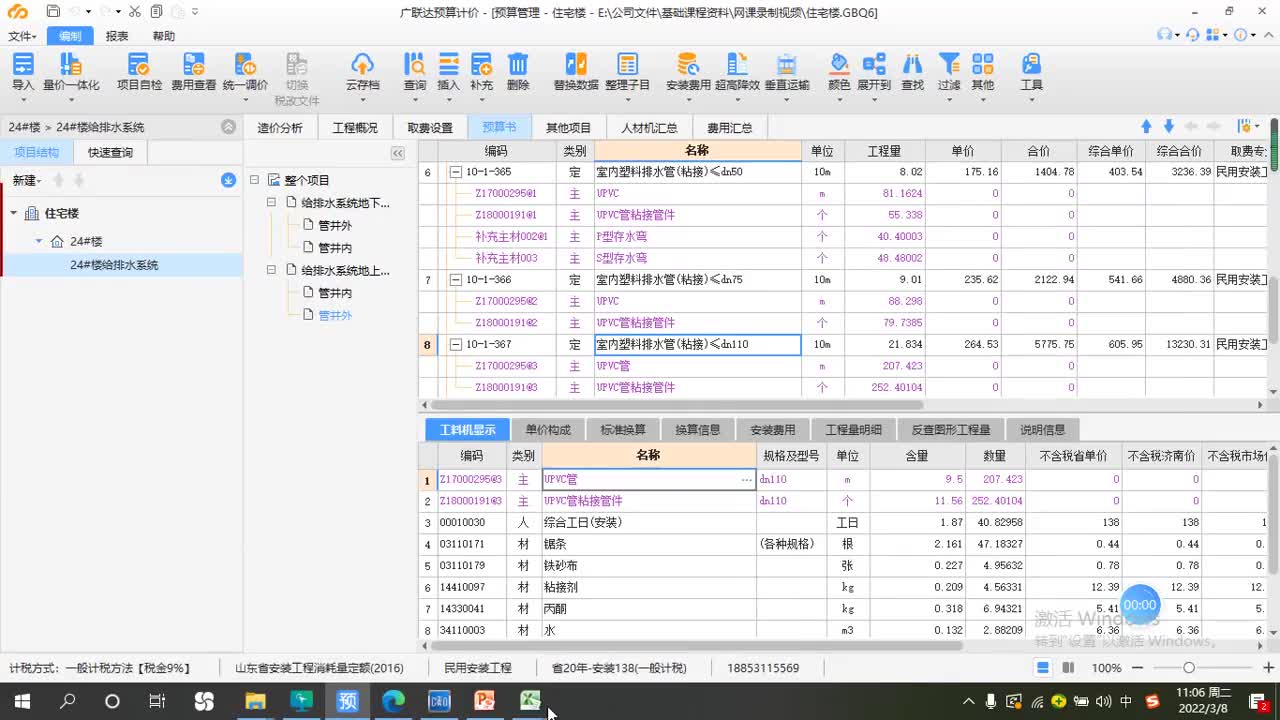
Task: Collapse the tree panel with double chevron
Action: point(397,153)
